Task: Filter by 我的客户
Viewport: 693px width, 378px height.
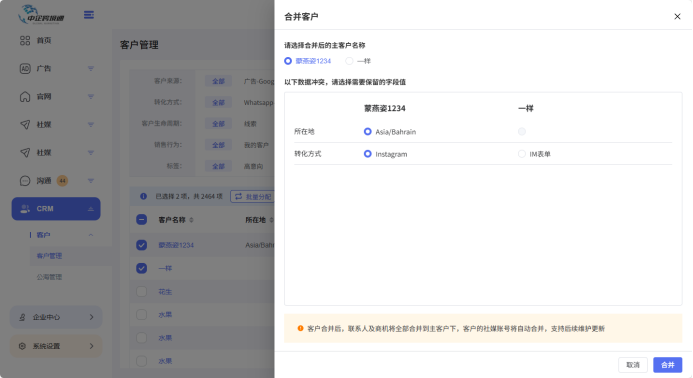Action: click(256, 145)
